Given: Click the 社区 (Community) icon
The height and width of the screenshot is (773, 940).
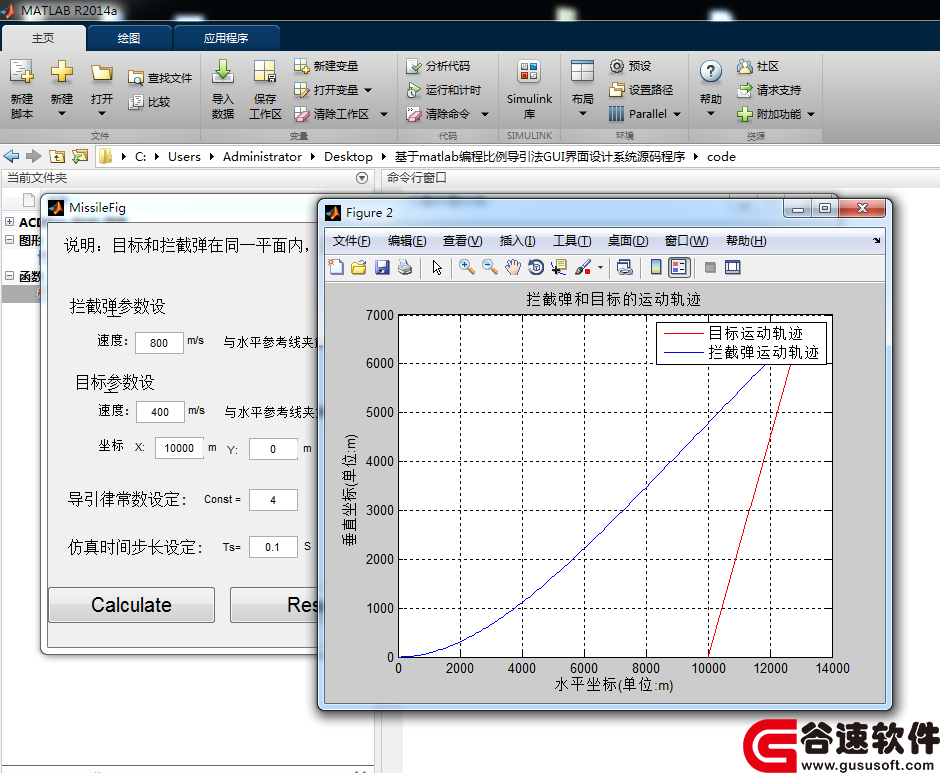Looking at the screenshot, I should (745, 66).
